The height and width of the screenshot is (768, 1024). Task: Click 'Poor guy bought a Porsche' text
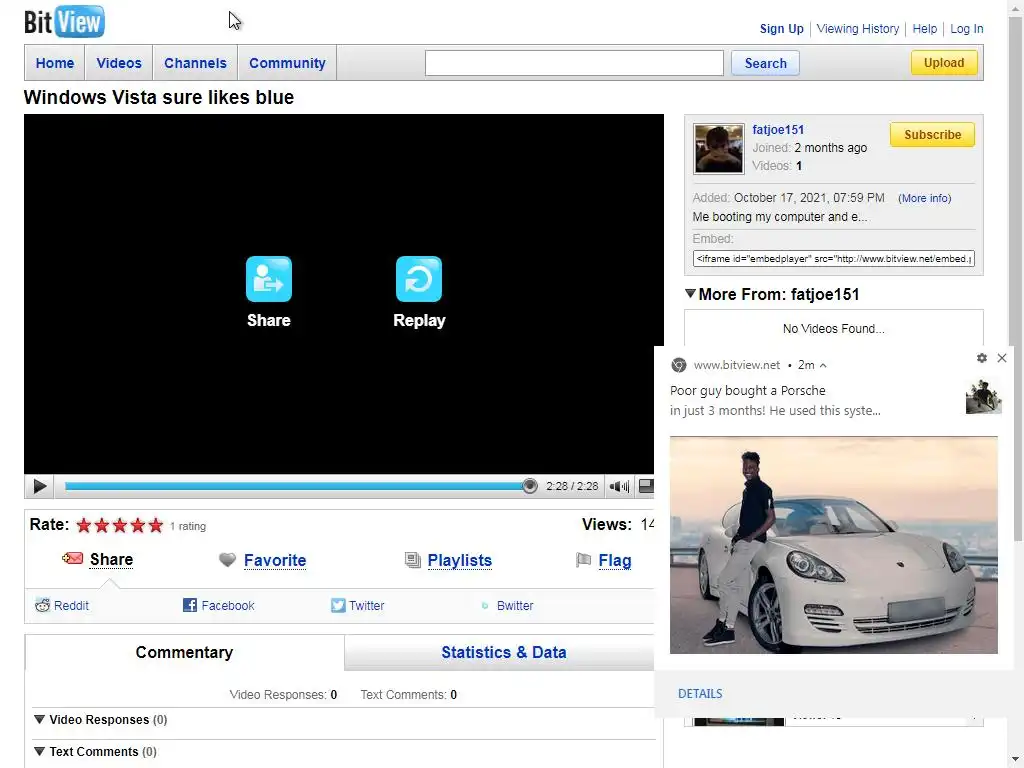(x=748, y=391)
